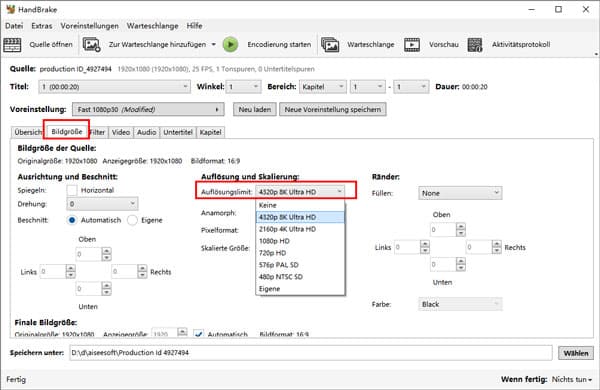This screenshot has height=390, width=600.
Task: Click the Neu laden button
Action: (x=255, y=109)
